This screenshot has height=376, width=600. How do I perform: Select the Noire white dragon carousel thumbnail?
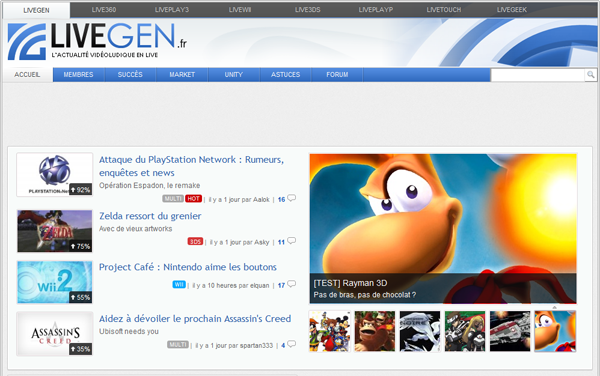(x=420, y=331)
